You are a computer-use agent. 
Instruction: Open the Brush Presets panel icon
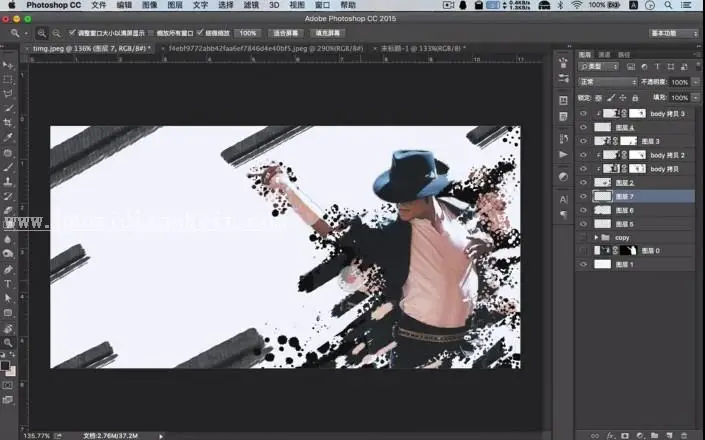[563, 78]
